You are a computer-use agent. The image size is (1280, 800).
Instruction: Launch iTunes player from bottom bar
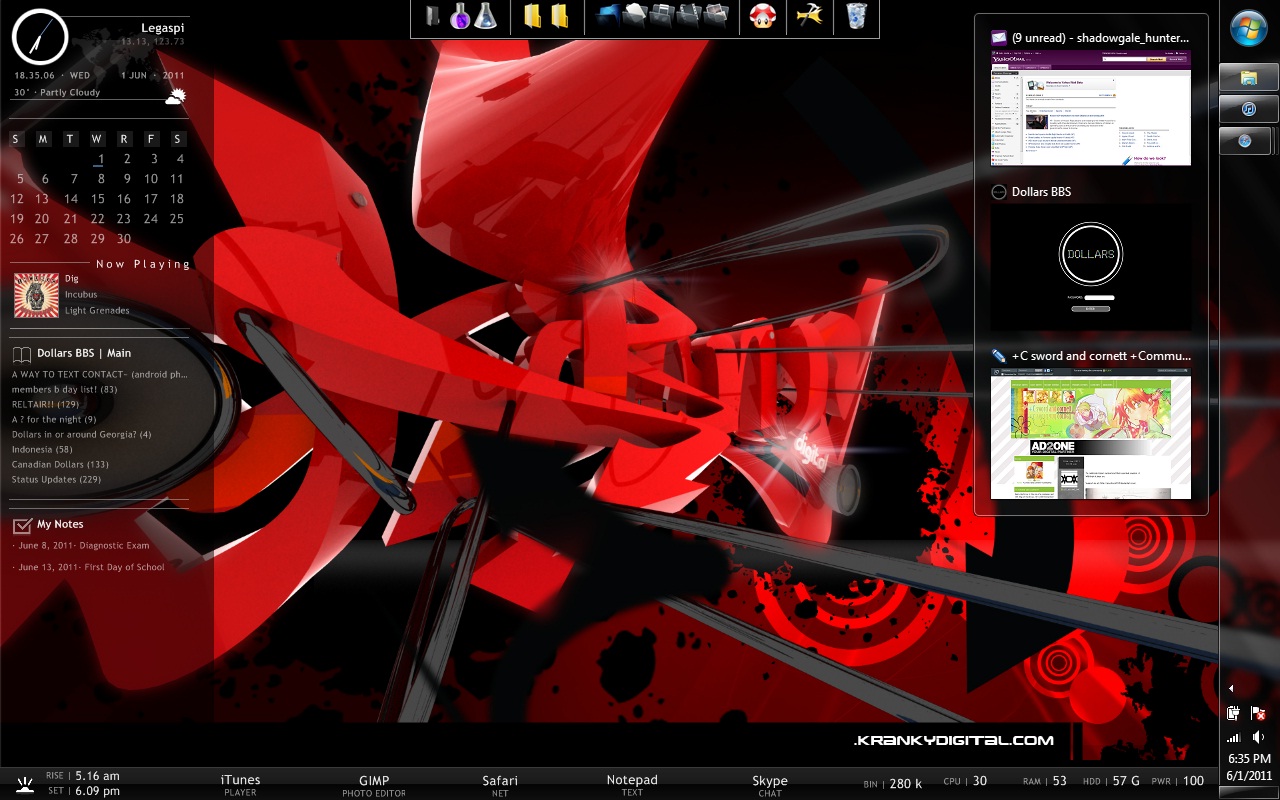pyautogui.click(x=240, y=785)
